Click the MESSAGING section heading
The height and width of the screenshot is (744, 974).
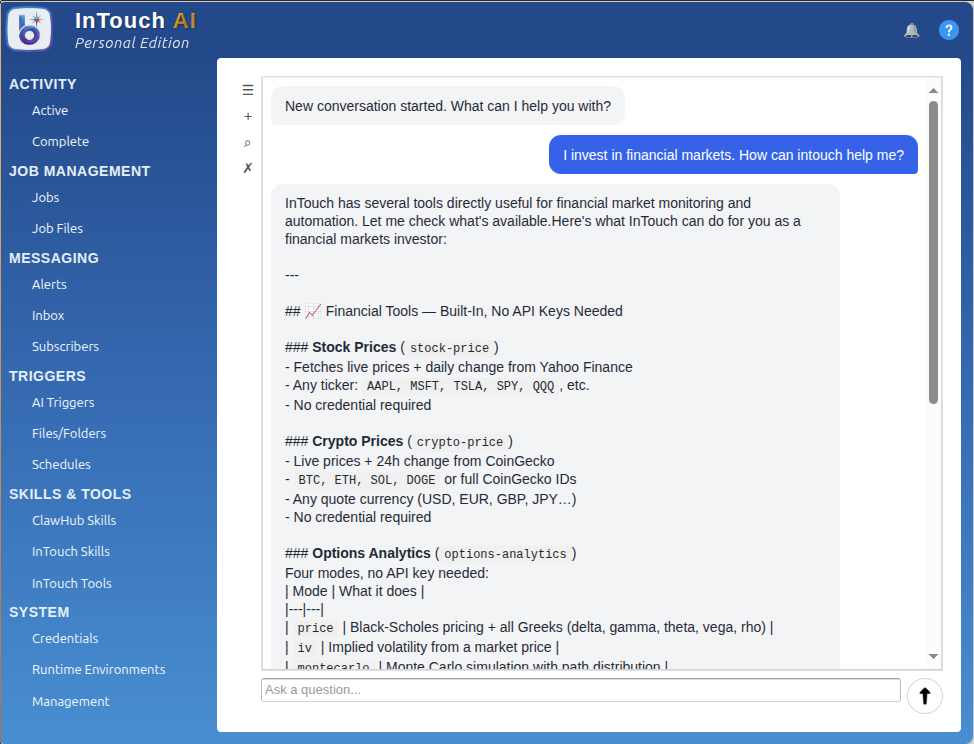[x=54, y=258]
